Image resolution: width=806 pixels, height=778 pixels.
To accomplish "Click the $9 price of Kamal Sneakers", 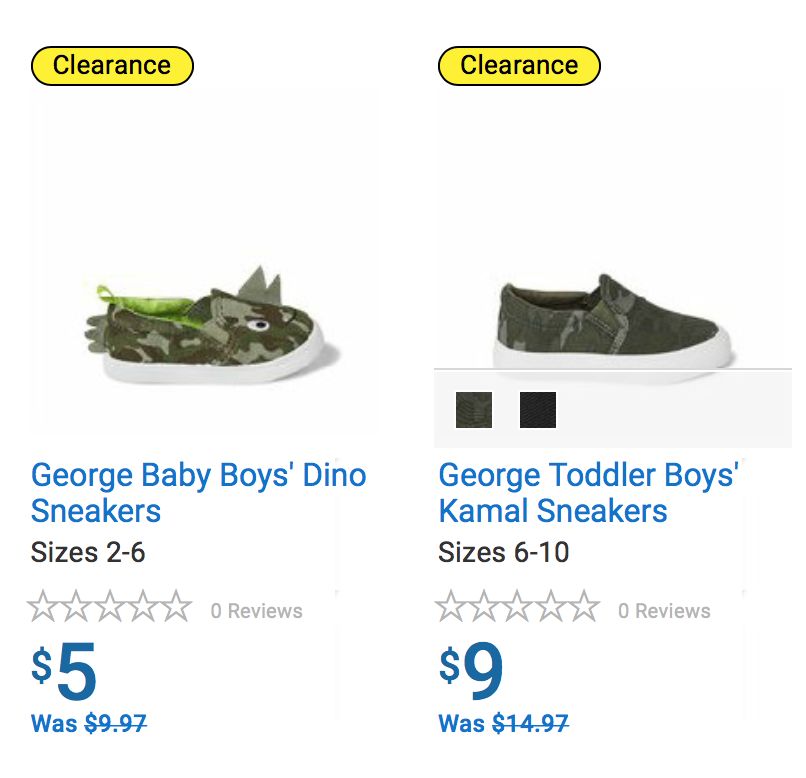I will coord(472,672).
